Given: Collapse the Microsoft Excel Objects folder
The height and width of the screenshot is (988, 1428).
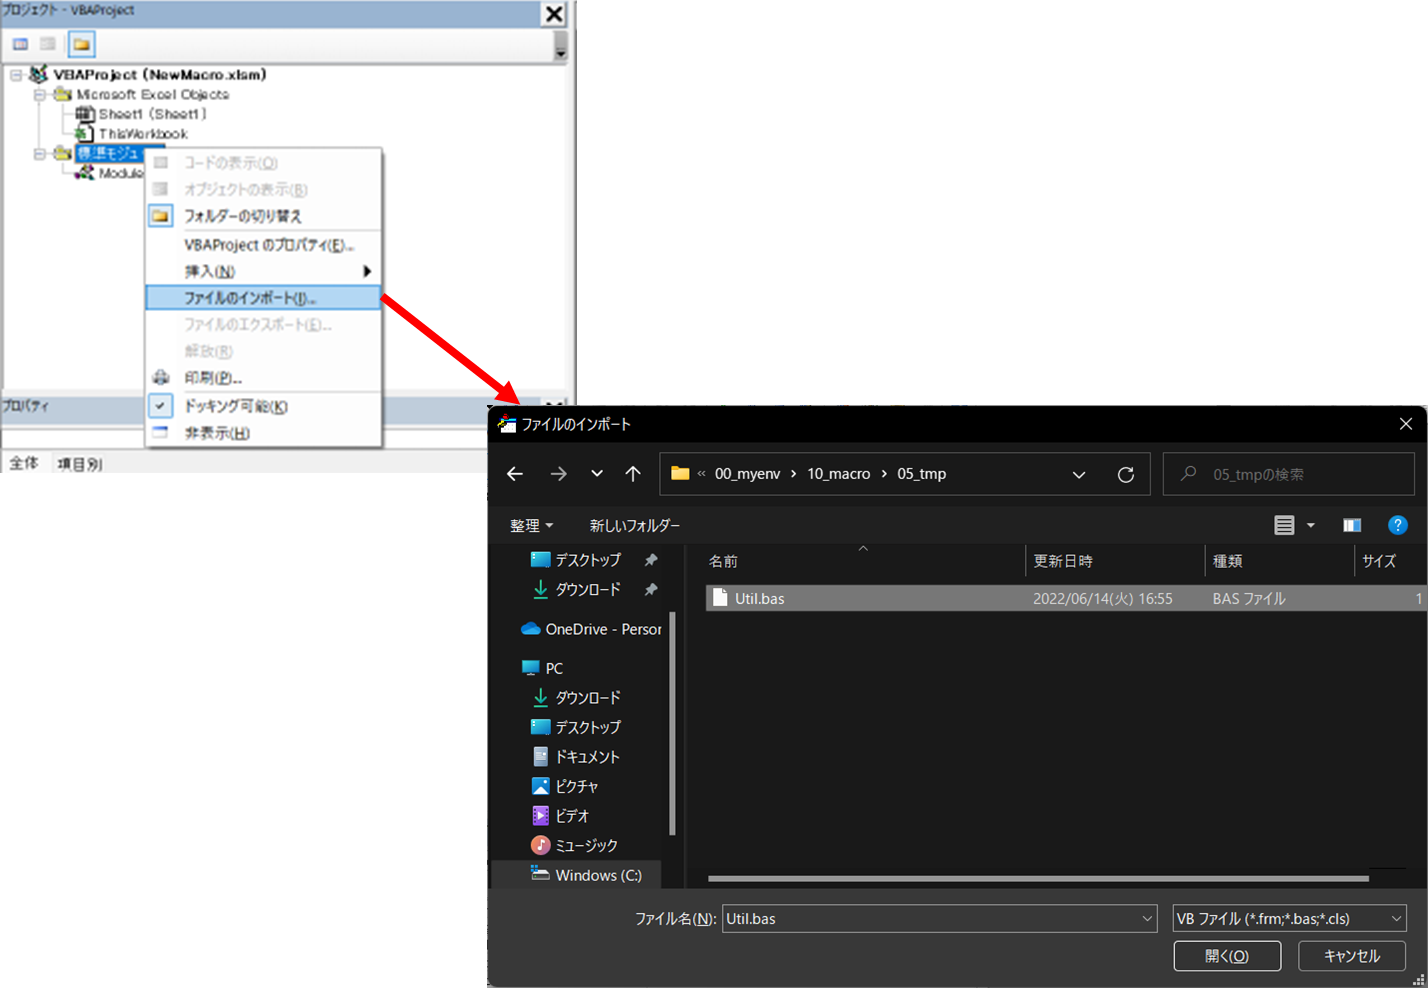Looking at the screenshot, I should [40, 95].
